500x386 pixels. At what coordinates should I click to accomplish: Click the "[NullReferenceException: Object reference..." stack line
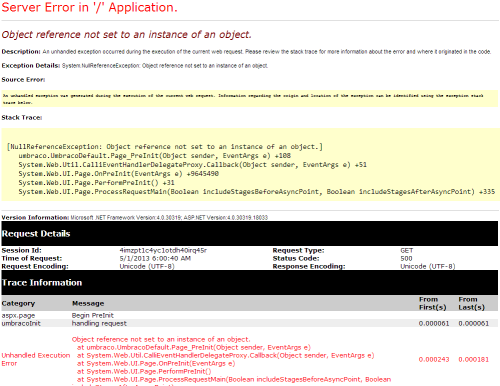click(165, 147)
